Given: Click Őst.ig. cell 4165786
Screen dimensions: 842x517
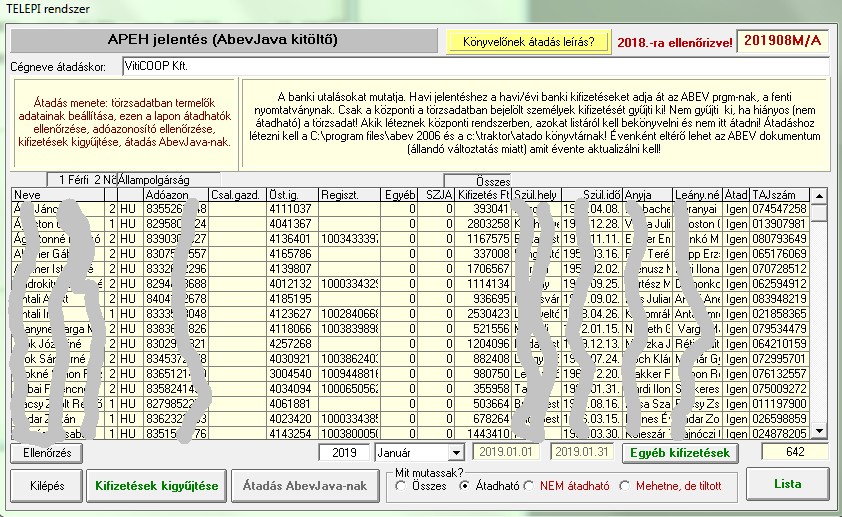Looking at the screenshot, I should point(293,254).
